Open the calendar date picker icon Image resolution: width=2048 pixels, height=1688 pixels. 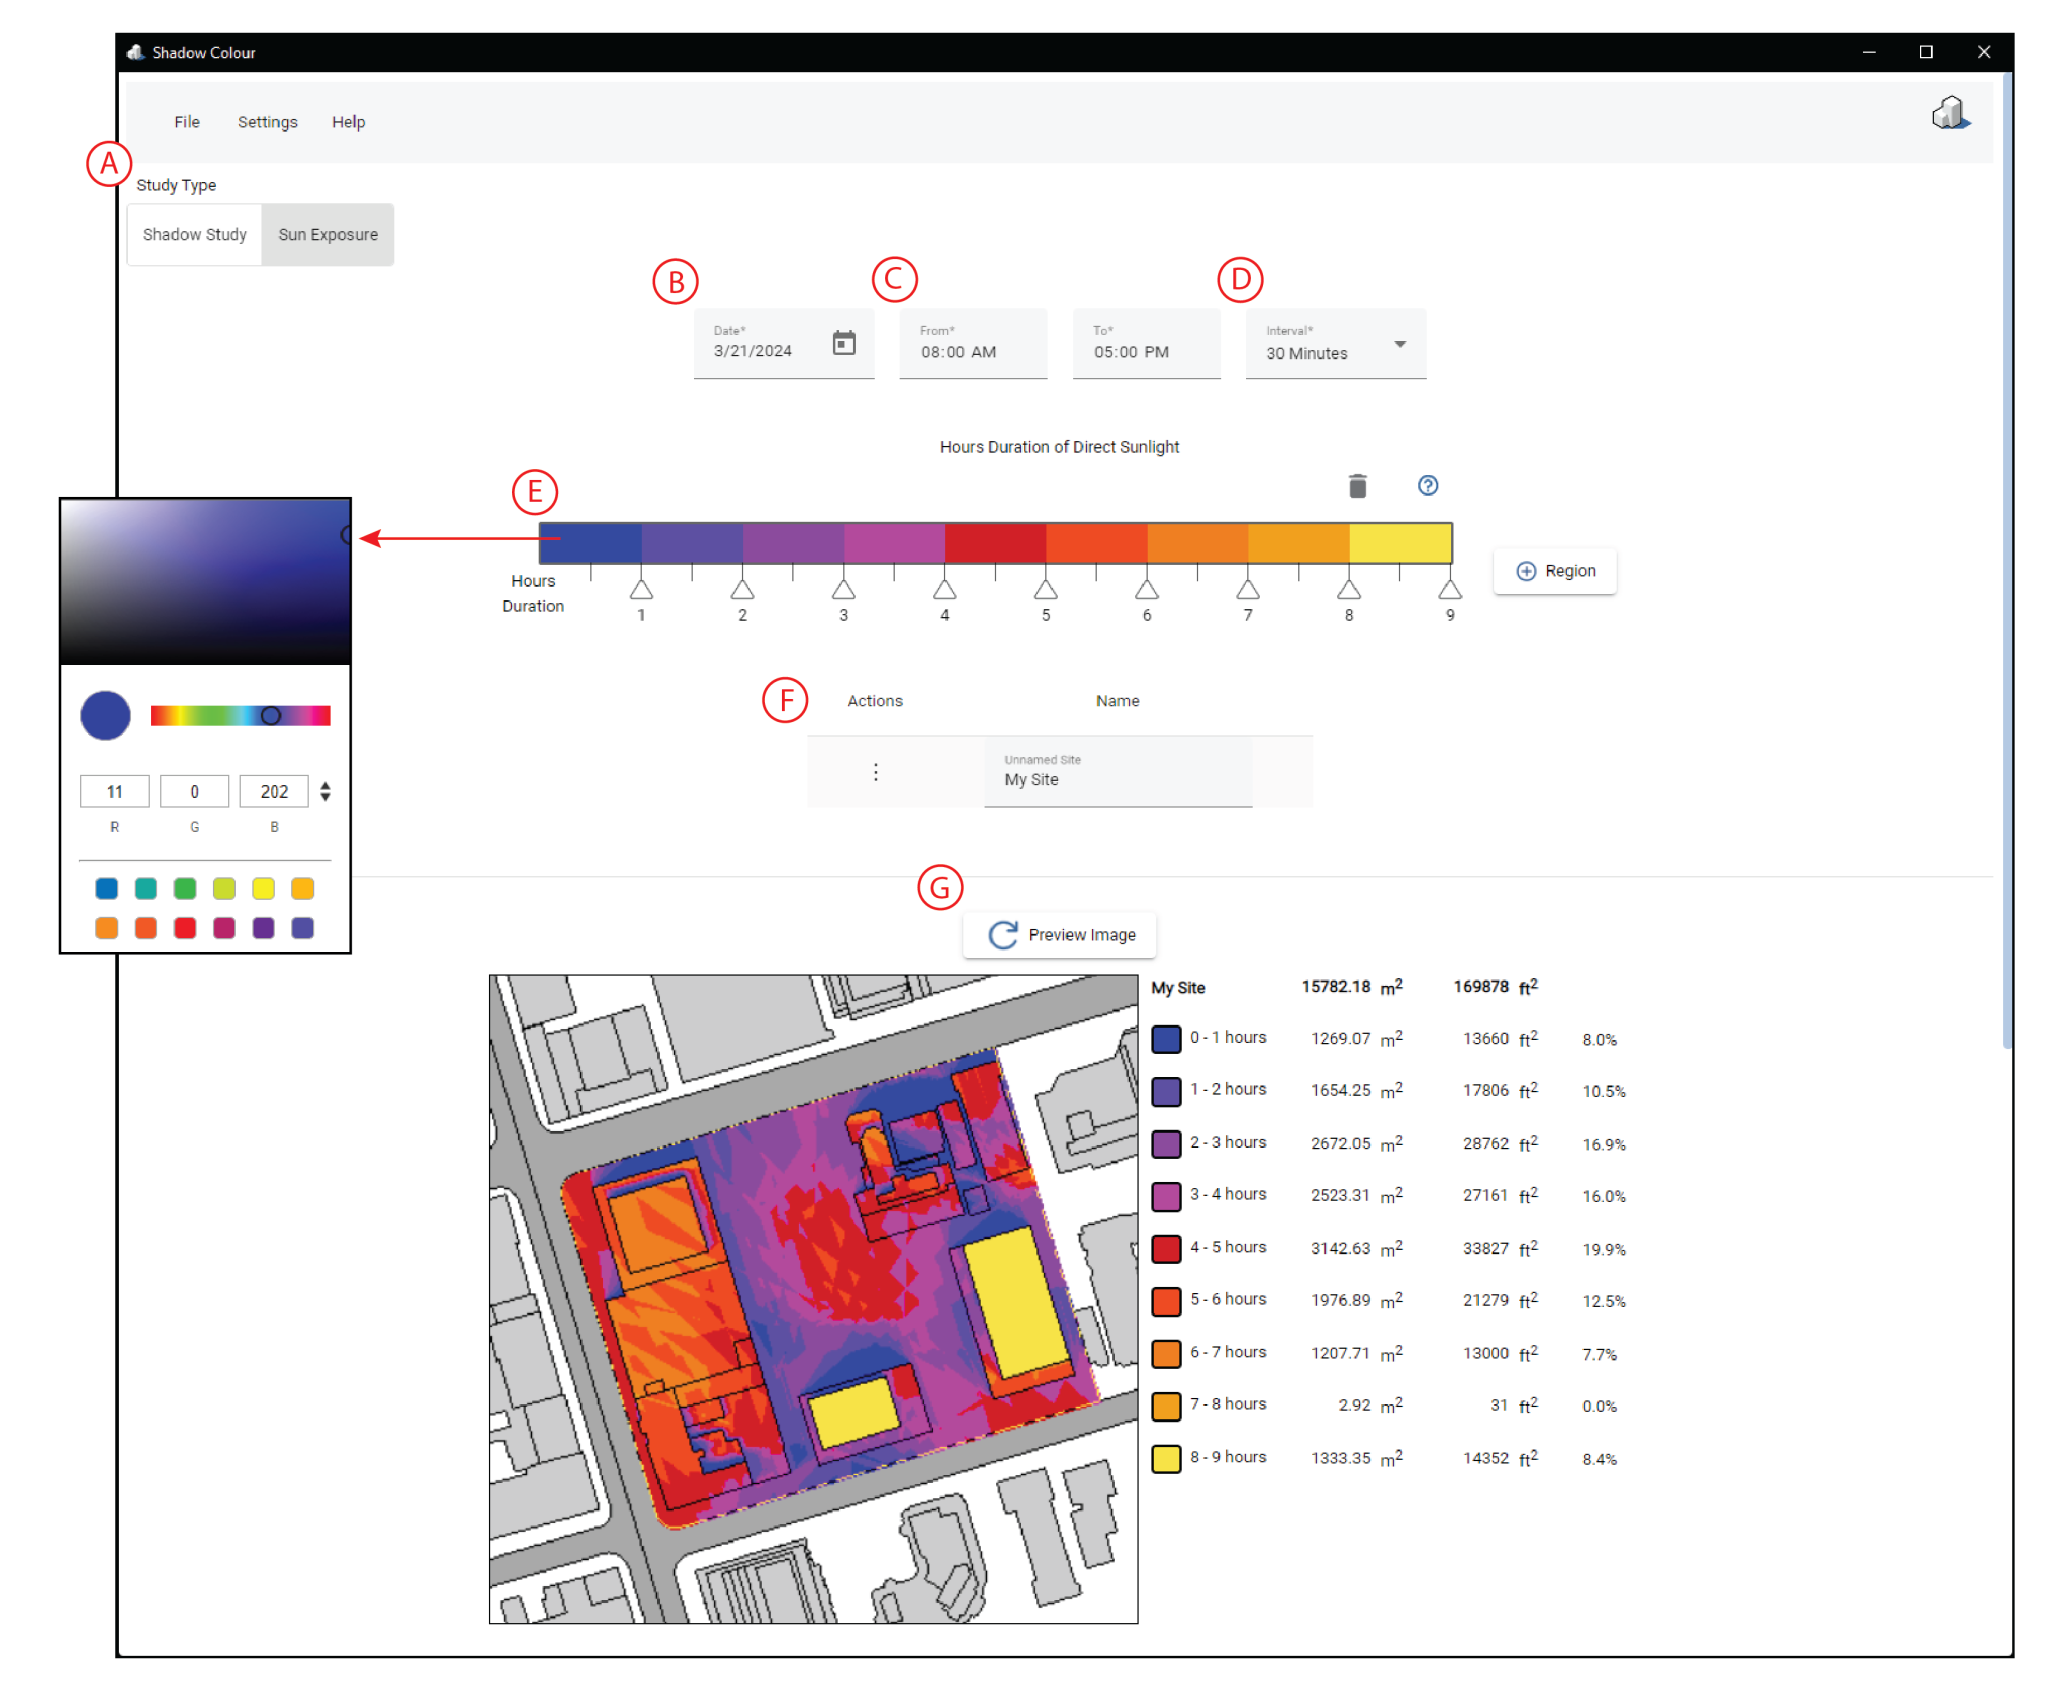845,342
